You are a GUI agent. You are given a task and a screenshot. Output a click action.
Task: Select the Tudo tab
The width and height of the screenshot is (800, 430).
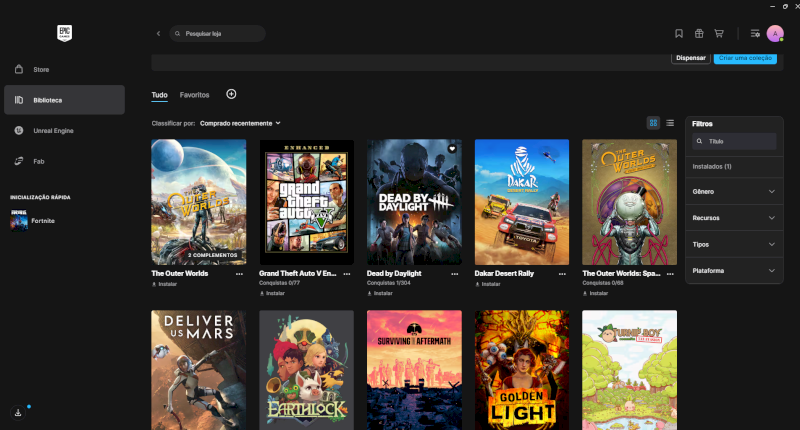[x=159, y=95]
